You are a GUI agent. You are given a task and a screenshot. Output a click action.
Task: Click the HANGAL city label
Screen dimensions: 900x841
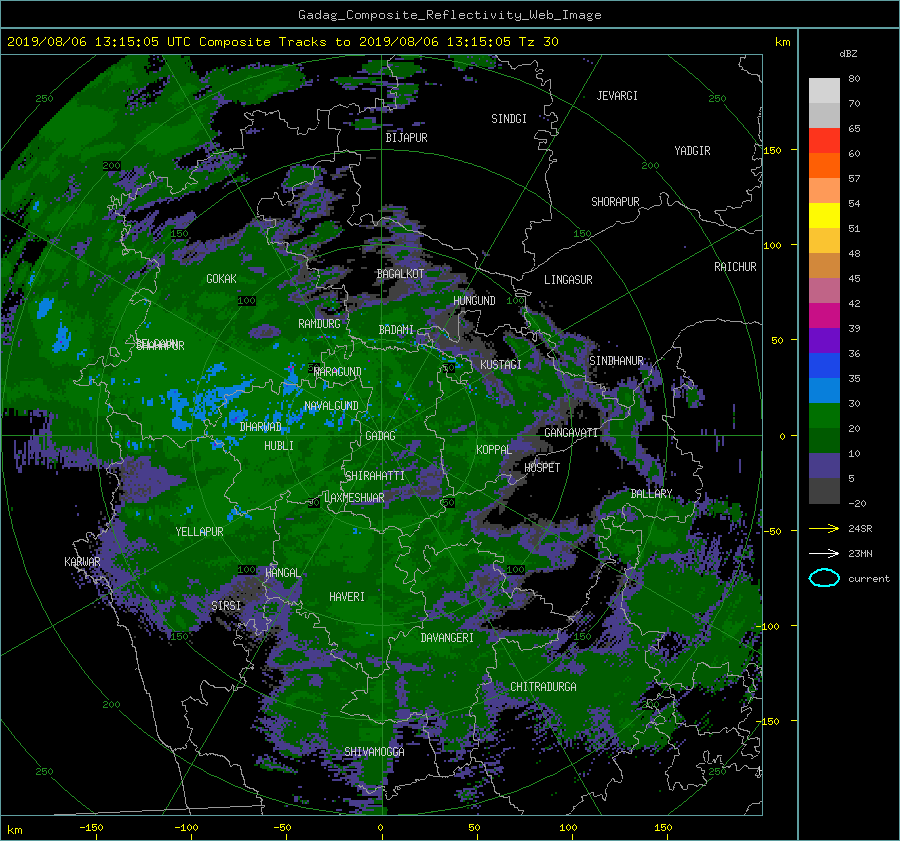click(x=283, y=573)
